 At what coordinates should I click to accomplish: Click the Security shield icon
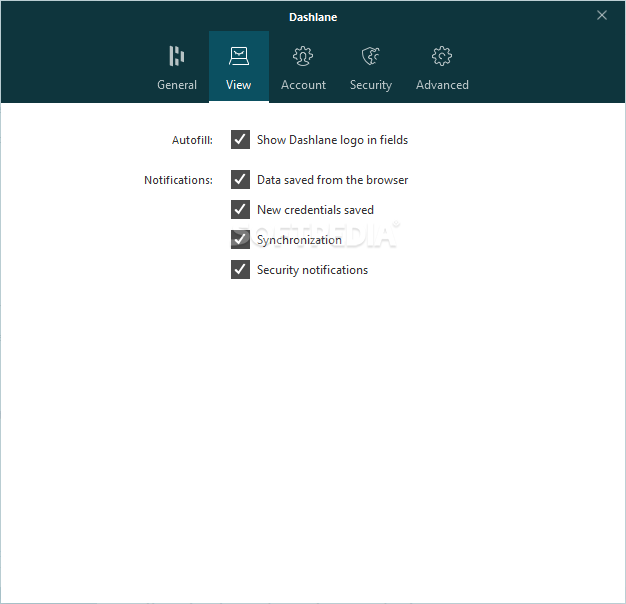click(370, 56)
